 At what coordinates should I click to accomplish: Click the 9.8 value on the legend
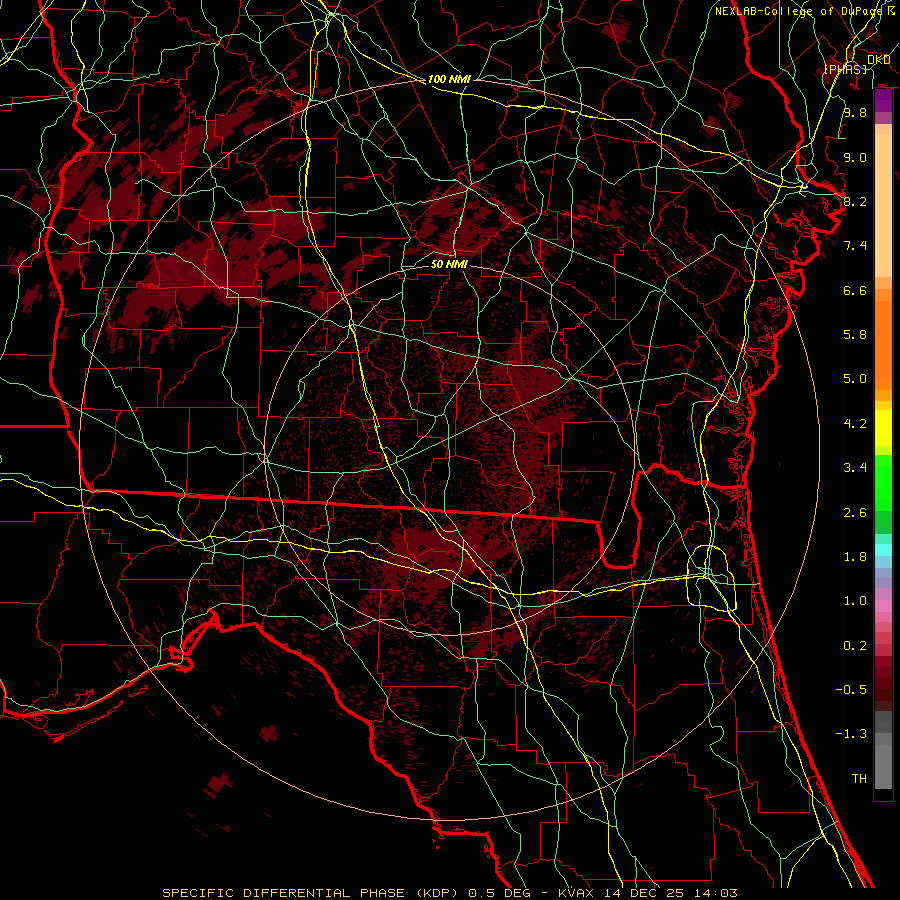click(x=854, y=113)
